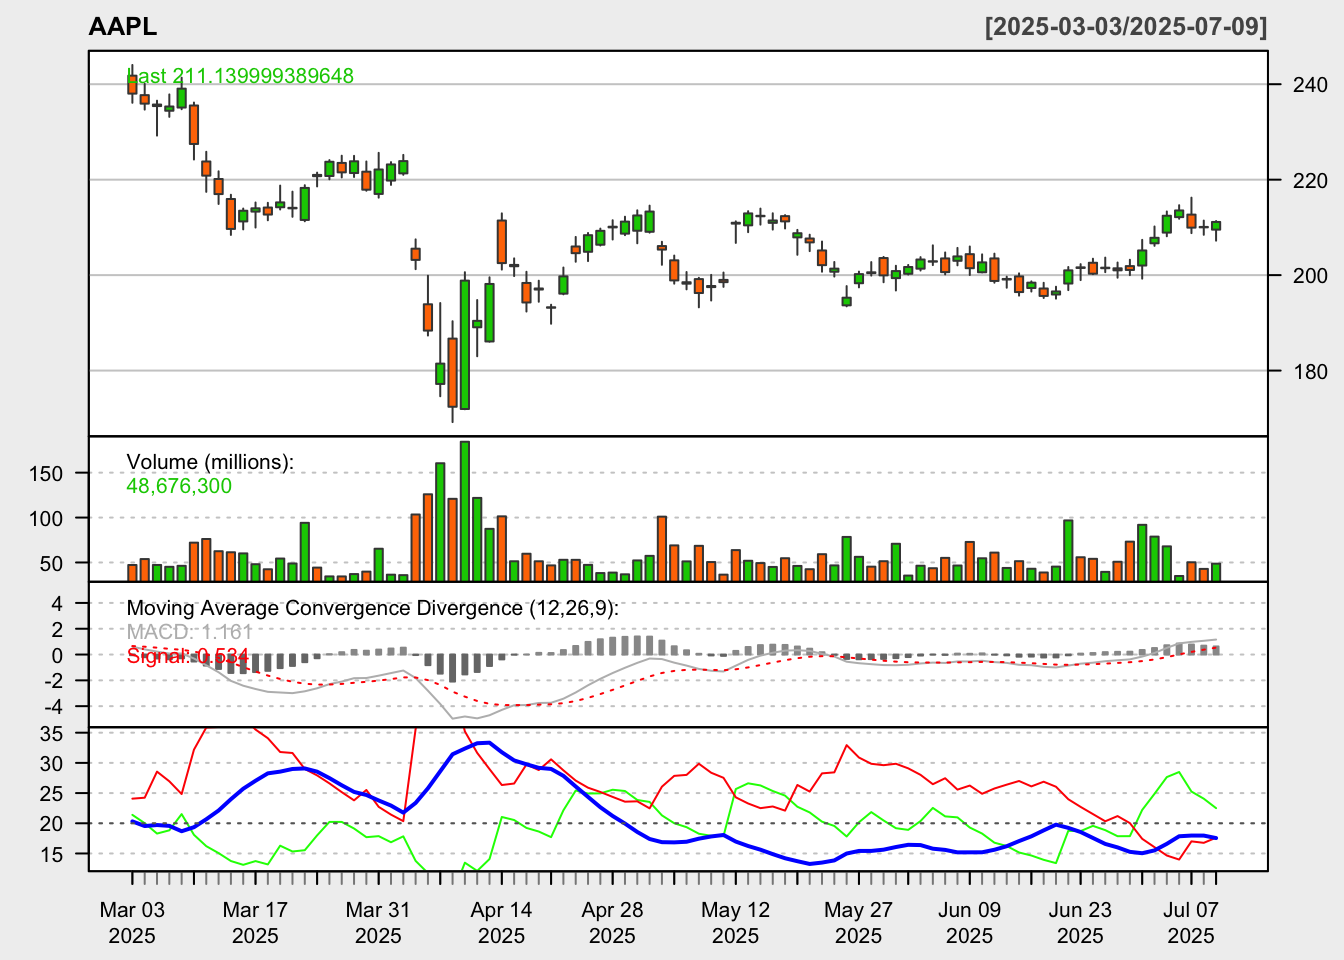
Task: Click the Apr 28 2025 date label
Action: tap(612, 923)
